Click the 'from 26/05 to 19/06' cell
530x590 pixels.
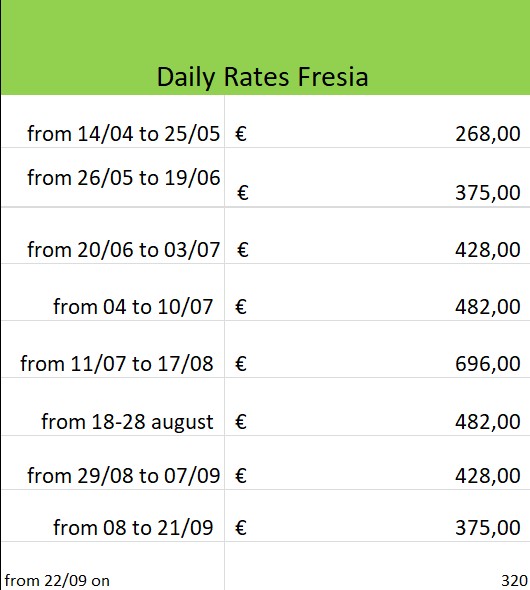tap(113, 177)
